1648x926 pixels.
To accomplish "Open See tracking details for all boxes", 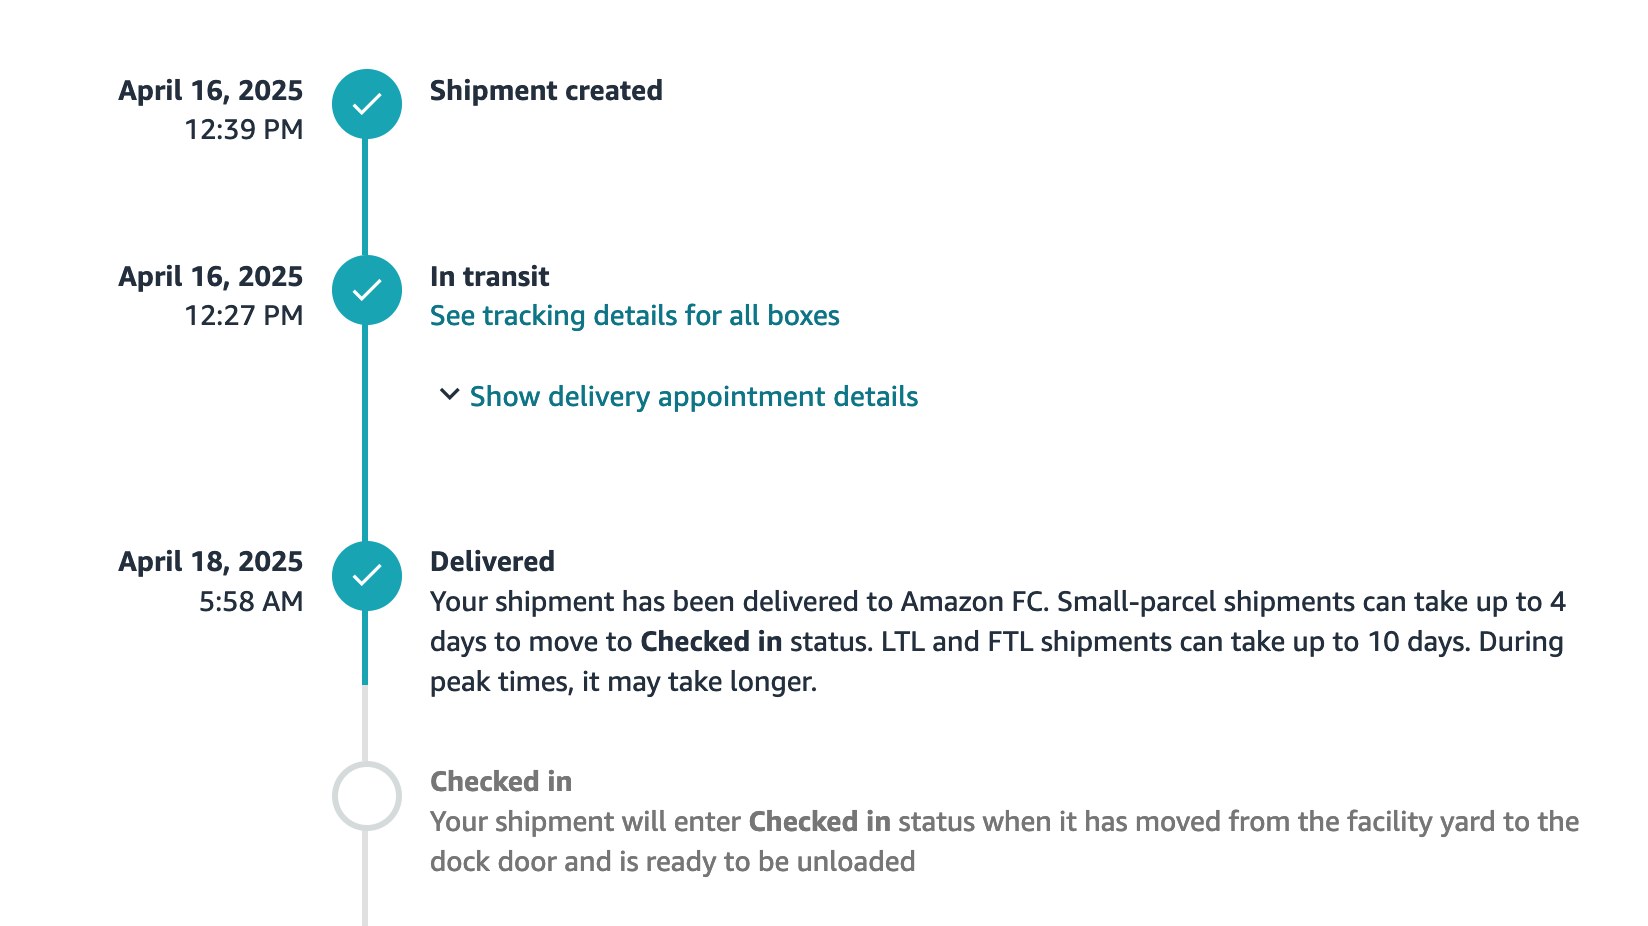I will point(635,316).
